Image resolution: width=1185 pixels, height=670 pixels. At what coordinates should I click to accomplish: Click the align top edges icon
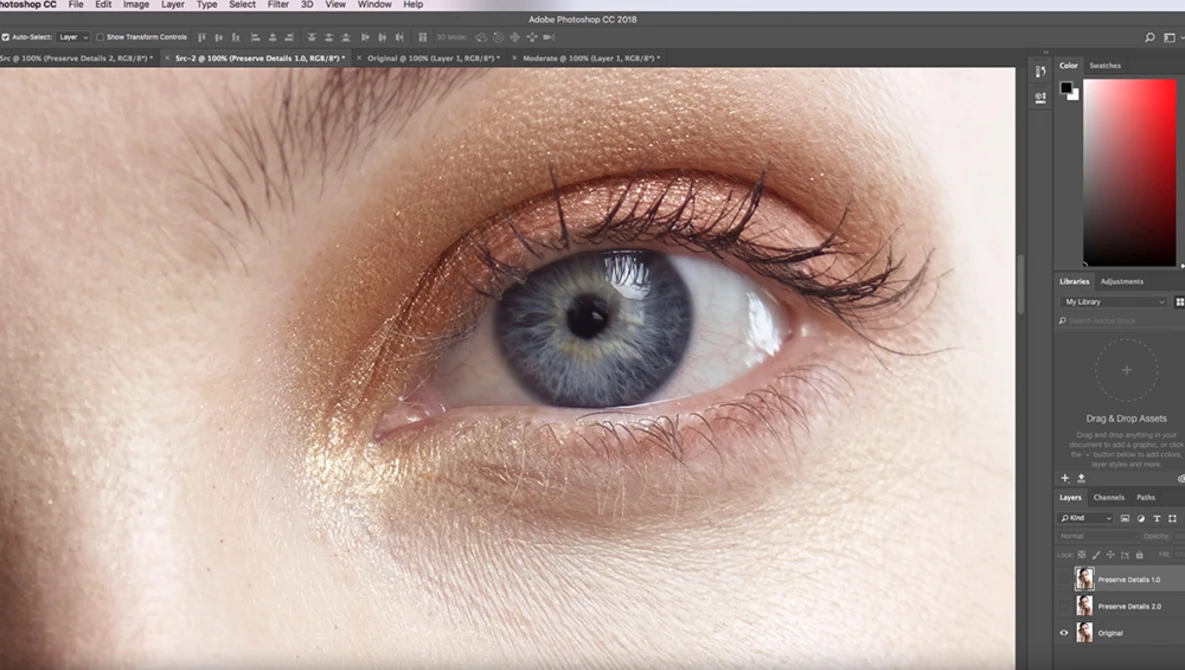(x=202, y=37)
